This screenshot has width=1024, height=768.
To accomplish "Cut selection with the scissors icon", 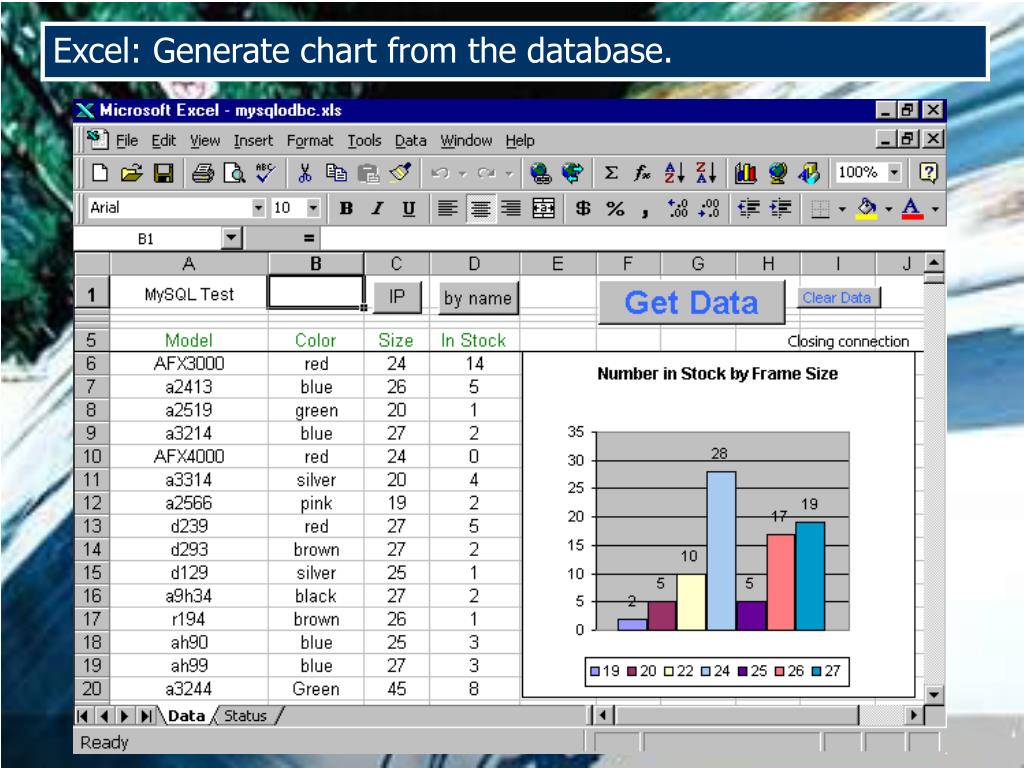I will click(x=304, y=173).
